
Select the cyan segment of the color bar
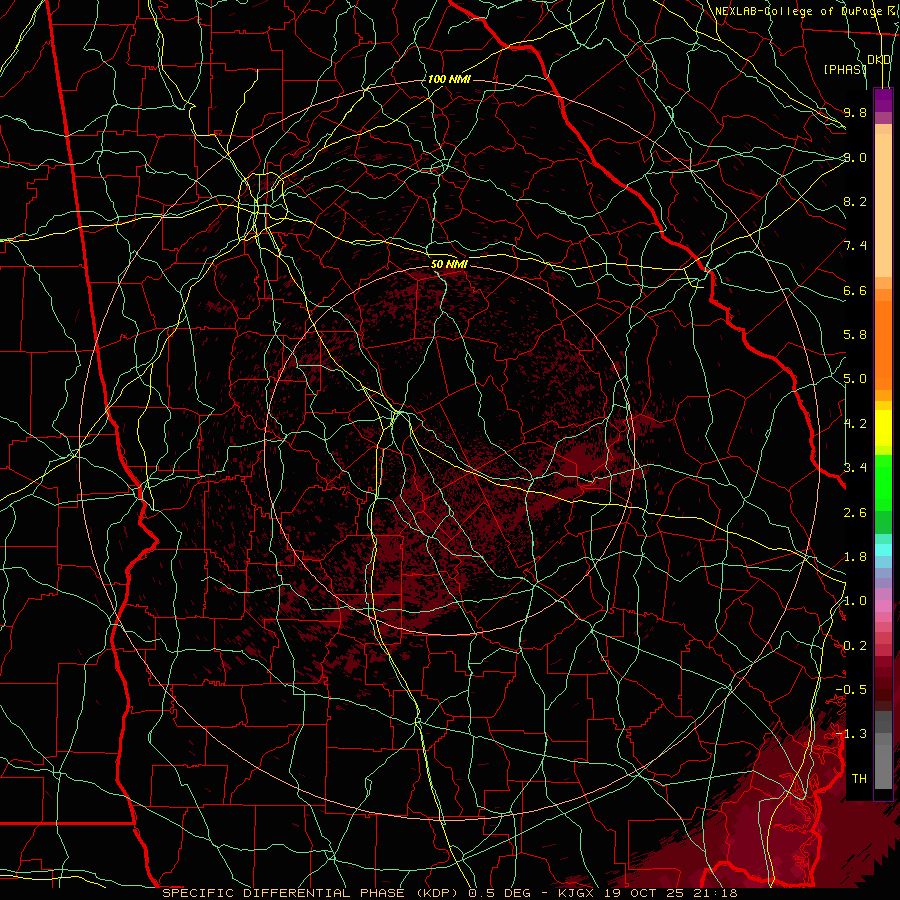pos(883,550)
